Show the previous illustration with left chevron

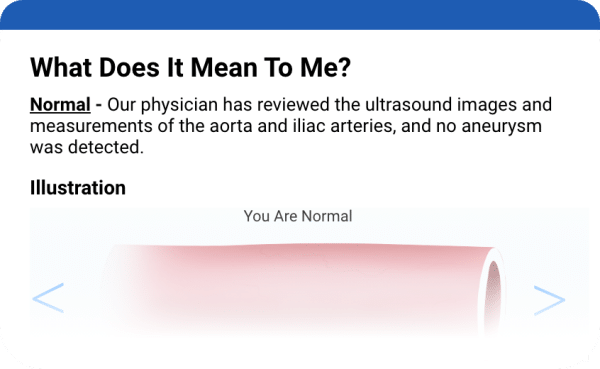point(48,298)
